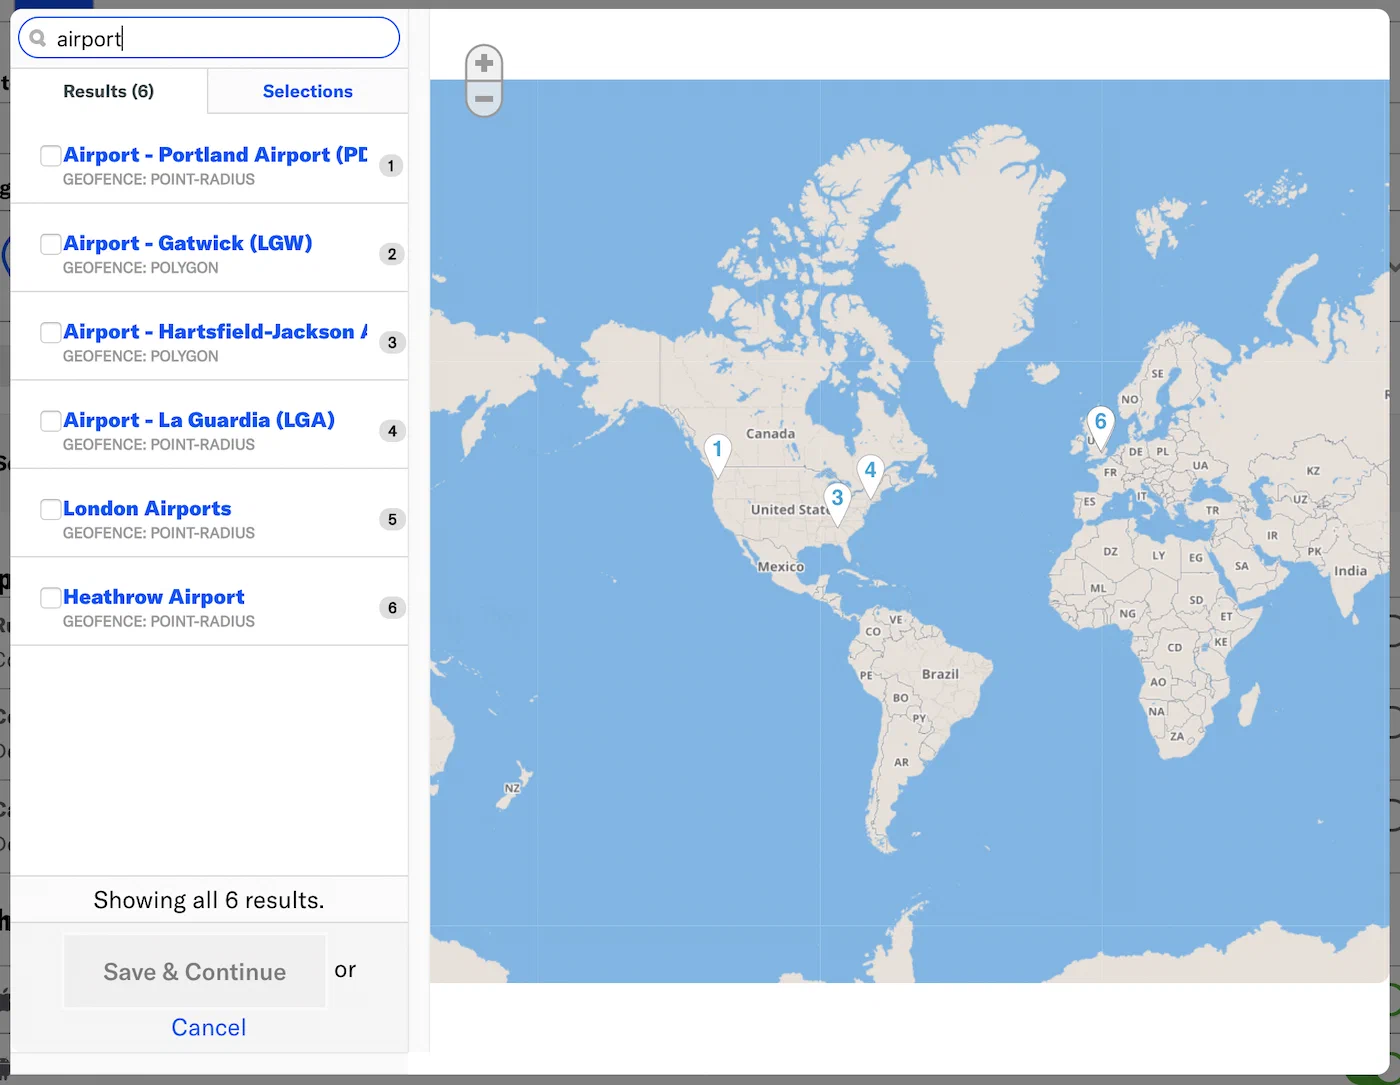
Task: Zoom in on the map
Action: point(484,64)
